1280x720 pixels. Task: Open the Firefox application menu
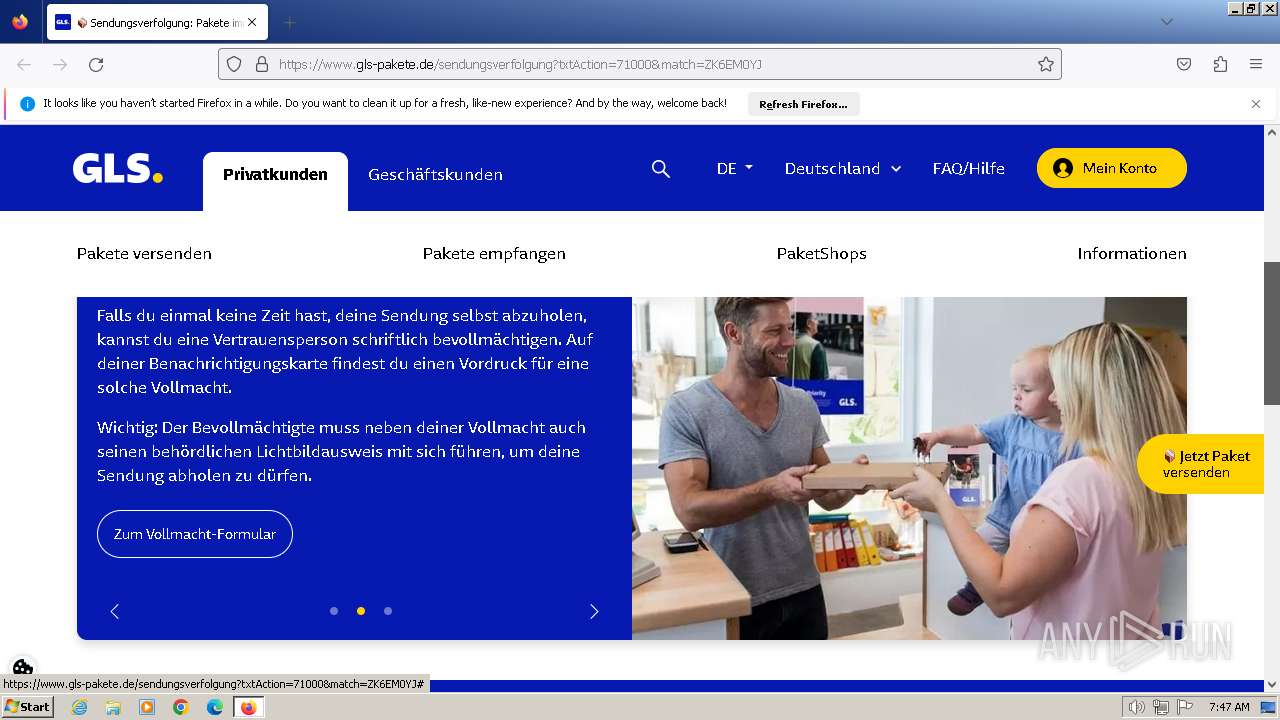click(x=1256, y=64)
